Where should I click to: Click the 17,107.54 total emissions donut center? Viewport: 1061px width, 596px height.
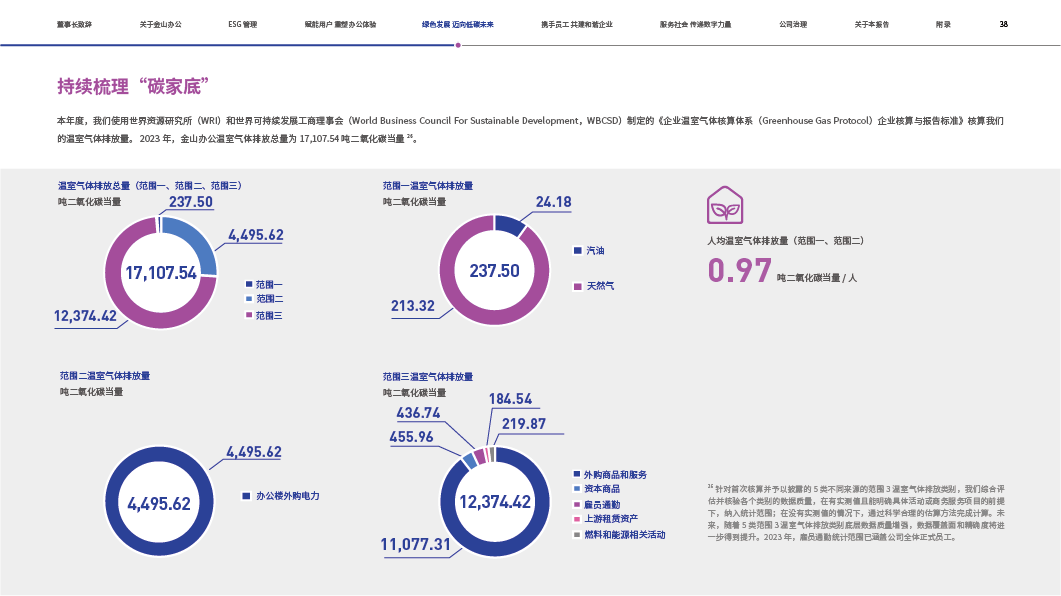pyautogui.click(x=160, y=273)
